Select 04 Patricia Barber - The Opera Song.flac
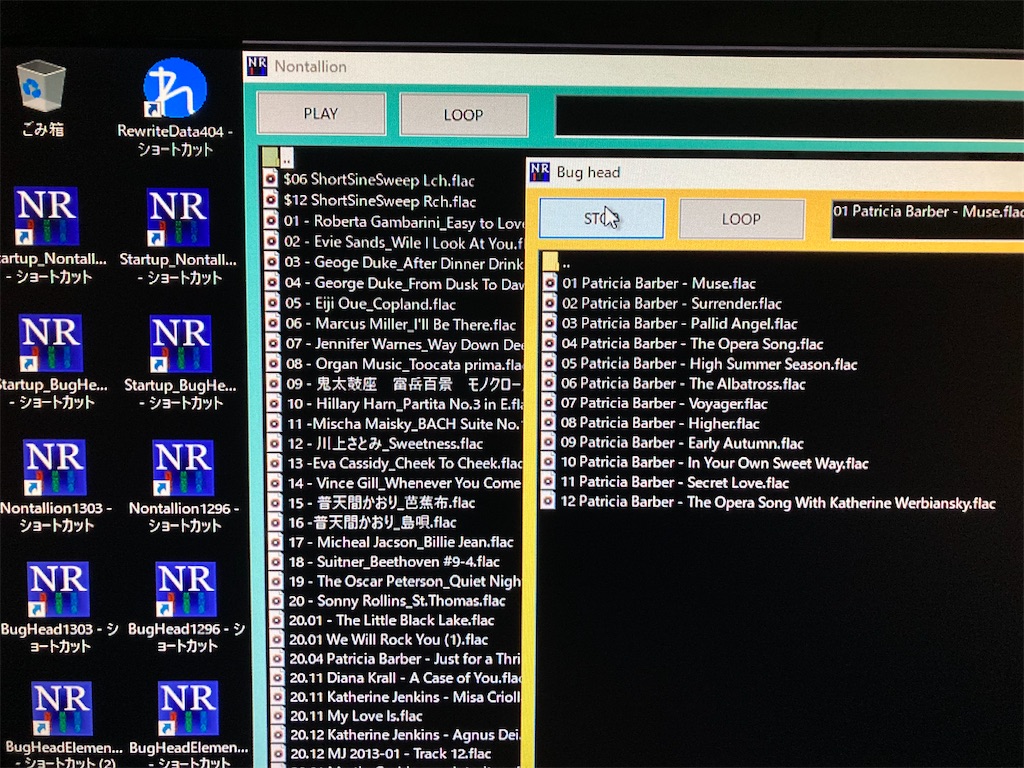The image size is (1024, 768). pos(692,344)
